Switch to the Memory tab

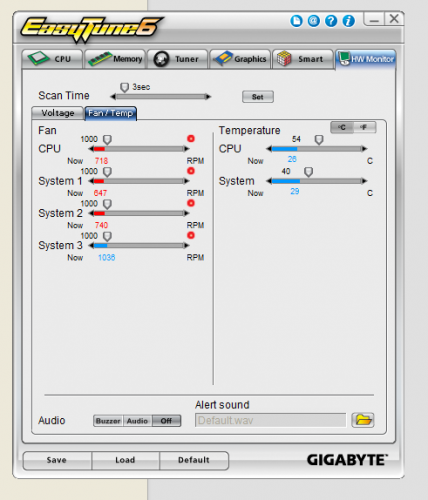tap(115, 59)
